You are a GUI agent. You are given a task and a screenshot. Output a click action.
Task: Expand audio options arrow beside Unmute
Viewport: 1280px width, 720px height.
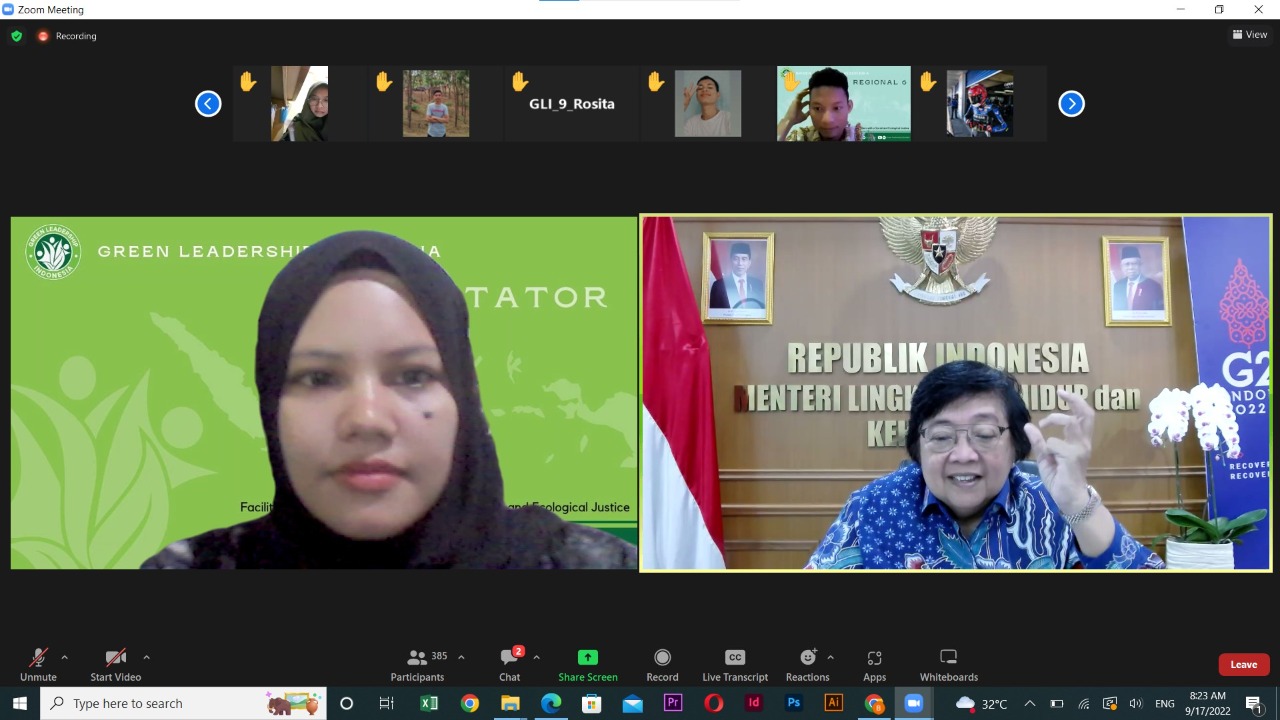[65, 657]
